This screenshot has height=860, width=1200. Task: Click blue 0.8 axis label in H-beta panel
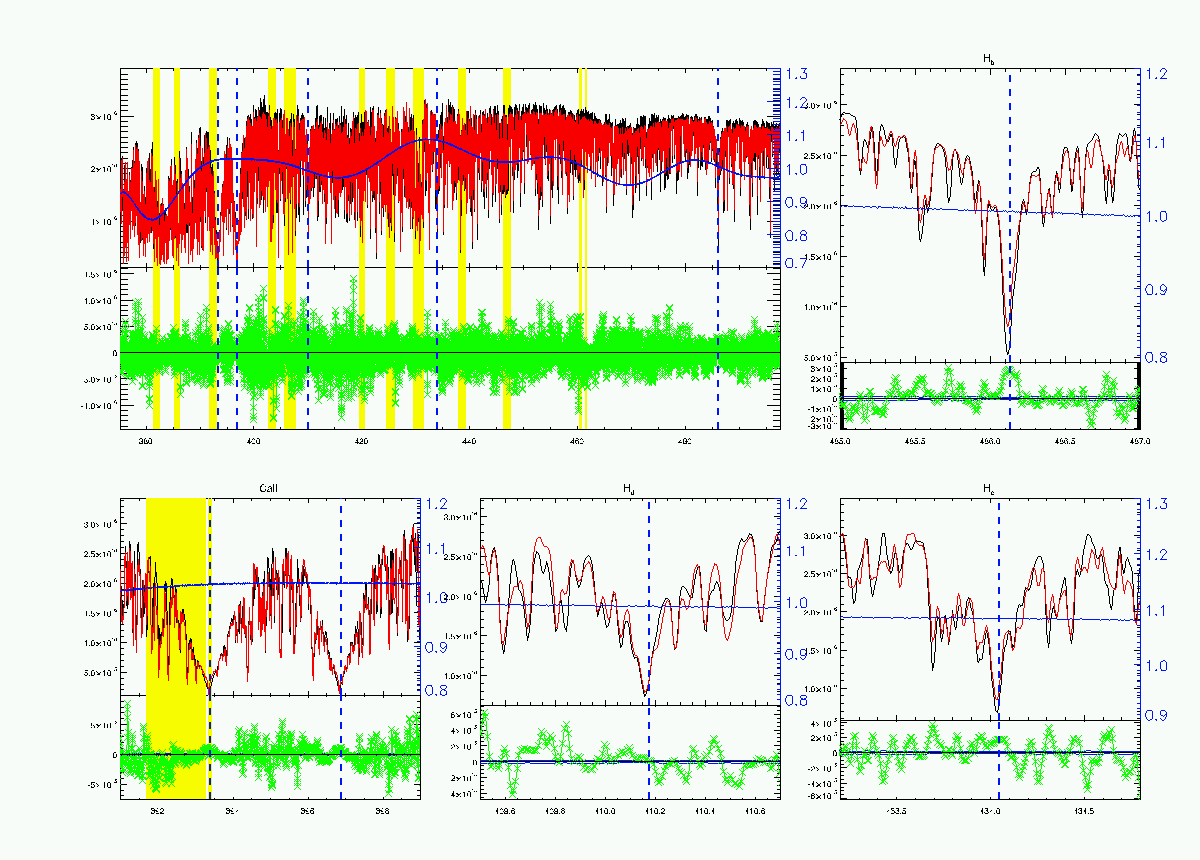(x=1155, y=357)
